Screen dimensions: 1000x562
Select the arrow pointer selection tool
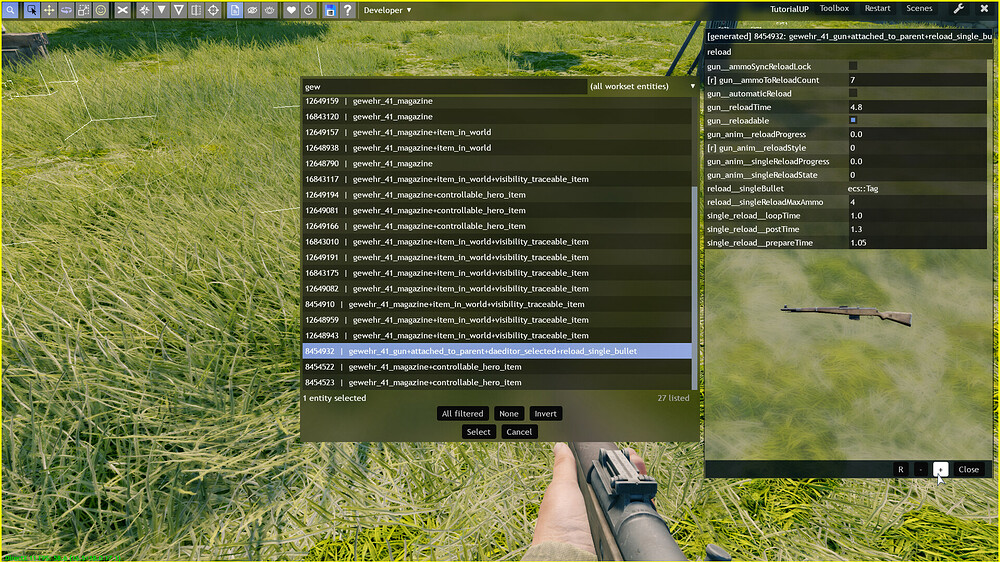click(31, 10)
